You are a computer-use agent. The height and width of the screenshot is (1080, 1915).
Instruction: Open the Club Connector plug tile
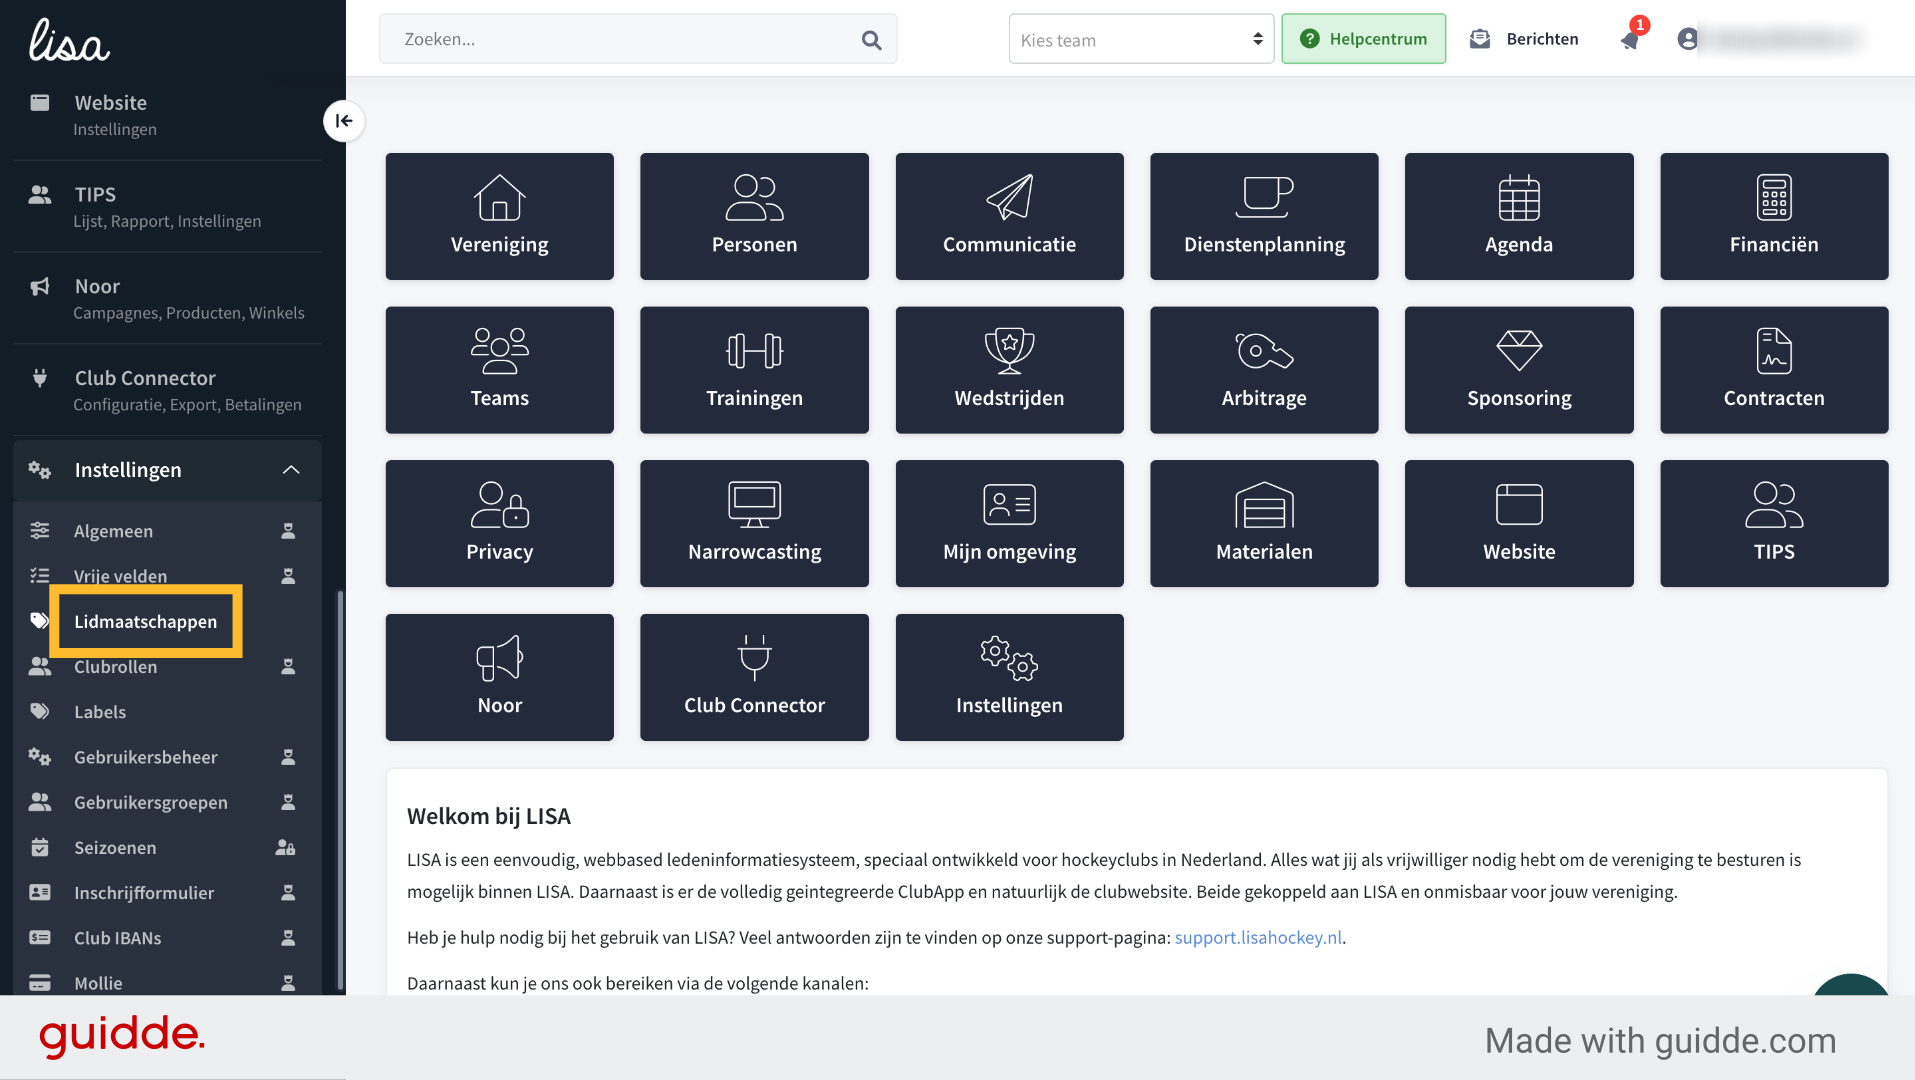tap(754, 677)
